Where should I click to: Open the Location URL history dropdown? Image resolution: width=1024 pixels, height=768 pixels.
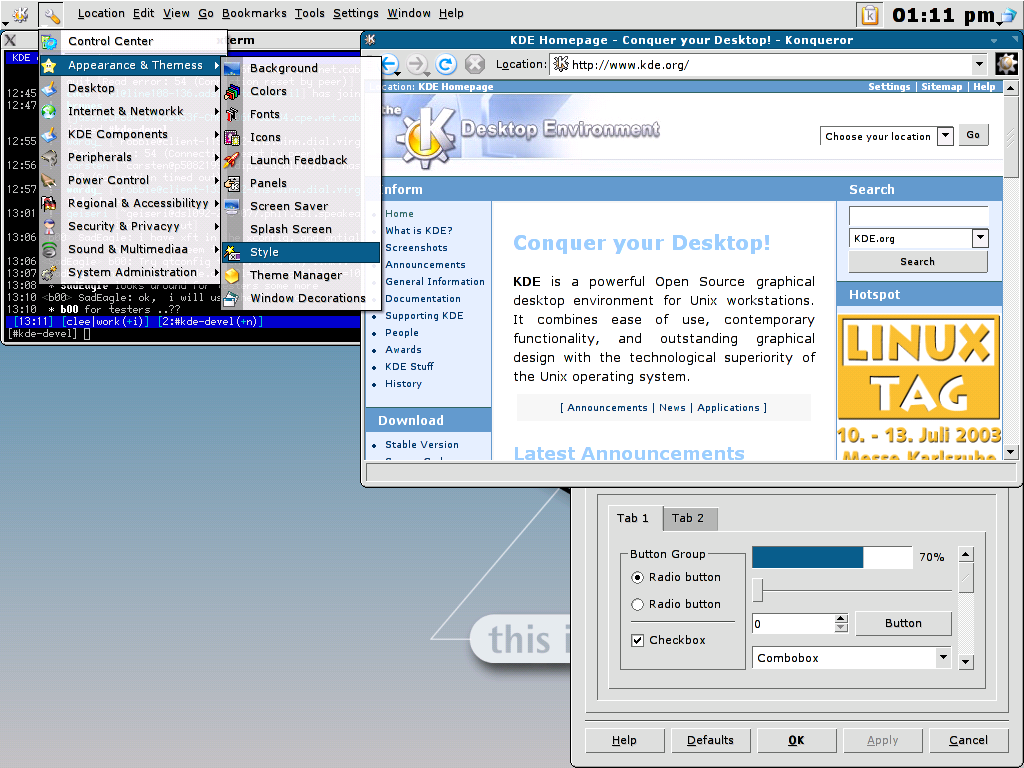point(978,65)
